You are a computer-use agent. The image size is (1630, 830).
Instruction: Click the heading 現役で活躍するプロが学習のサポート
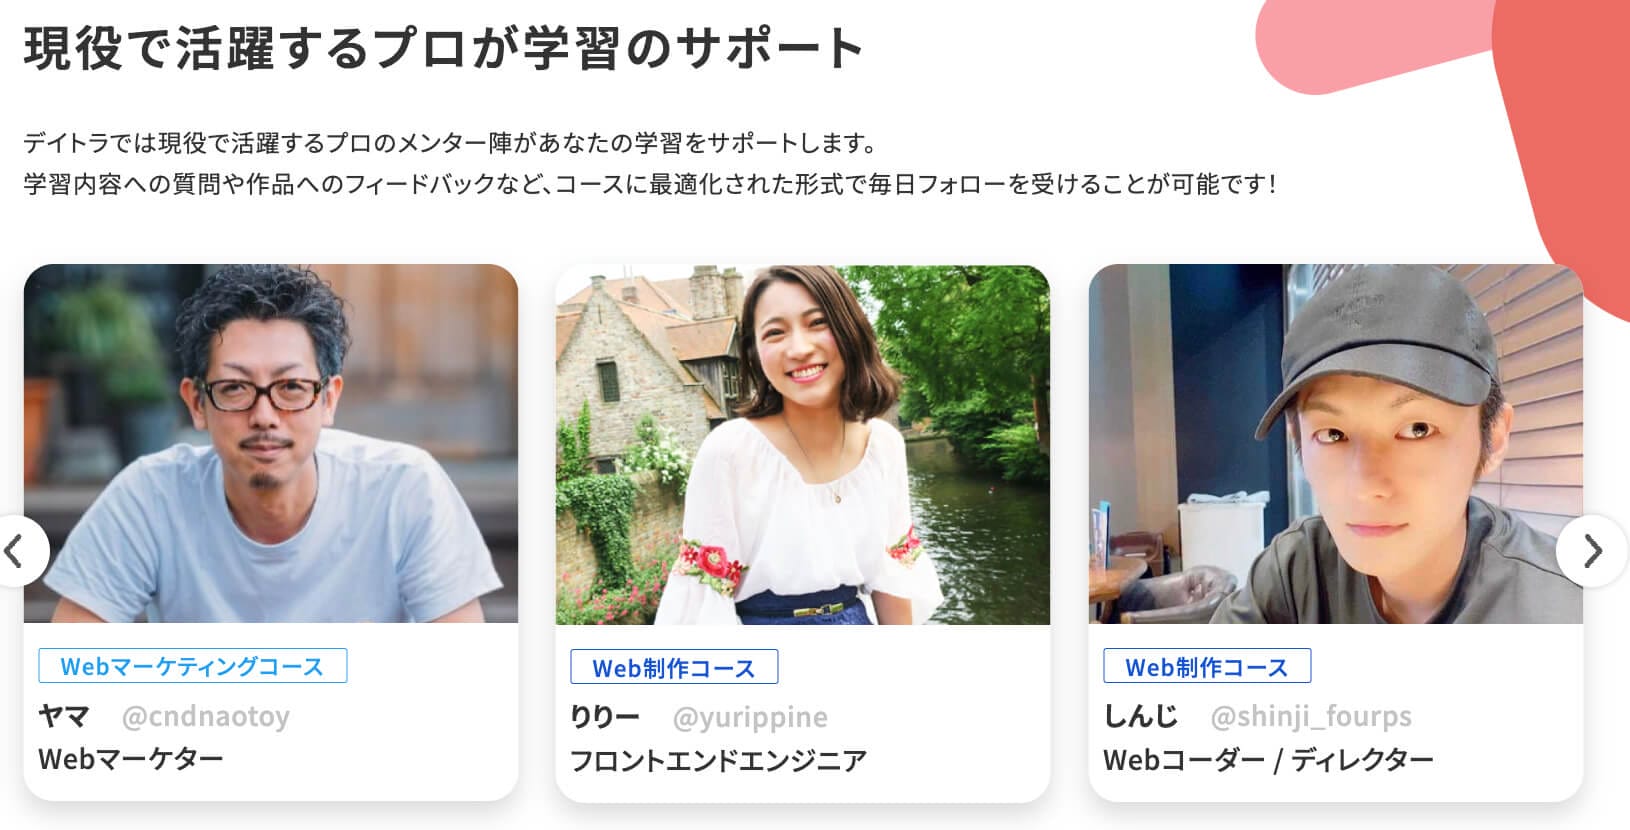pos(444,48)
